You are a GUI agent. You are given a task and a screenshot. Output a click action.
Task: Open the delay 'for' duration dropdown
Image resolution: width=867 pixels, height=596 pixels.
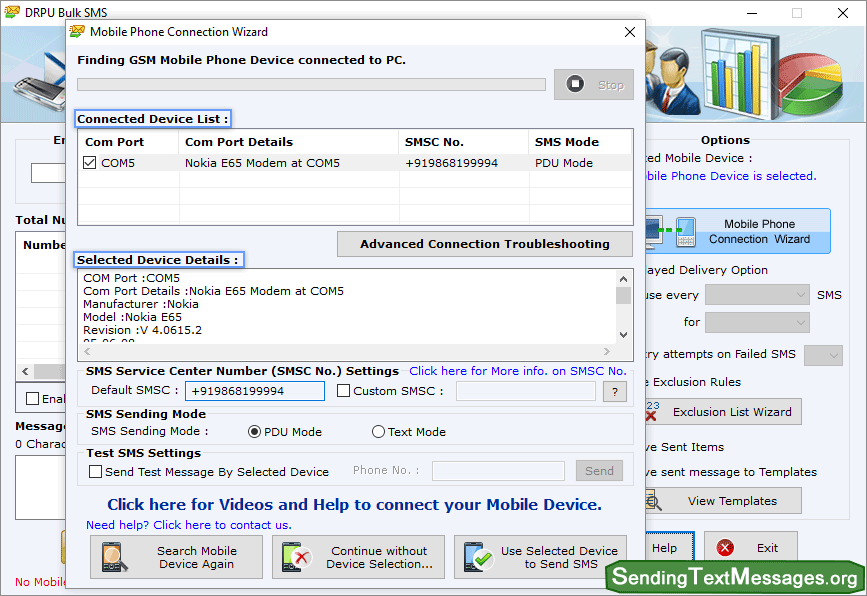pyautogui.click(x=758, y=322)
